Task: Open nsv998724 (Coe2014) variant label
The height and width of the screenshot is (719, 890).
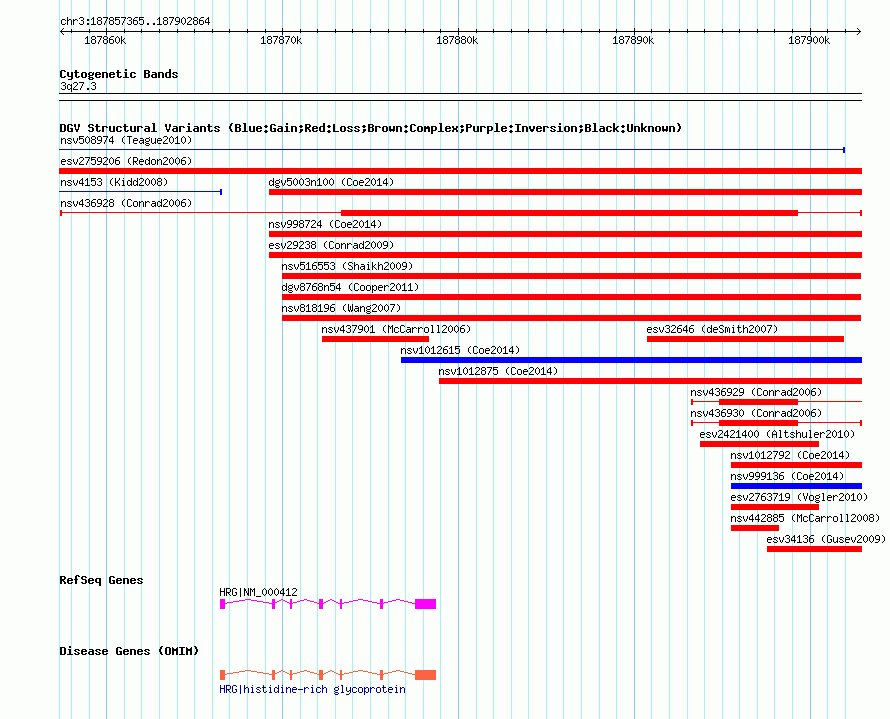Action: point(325,224)
